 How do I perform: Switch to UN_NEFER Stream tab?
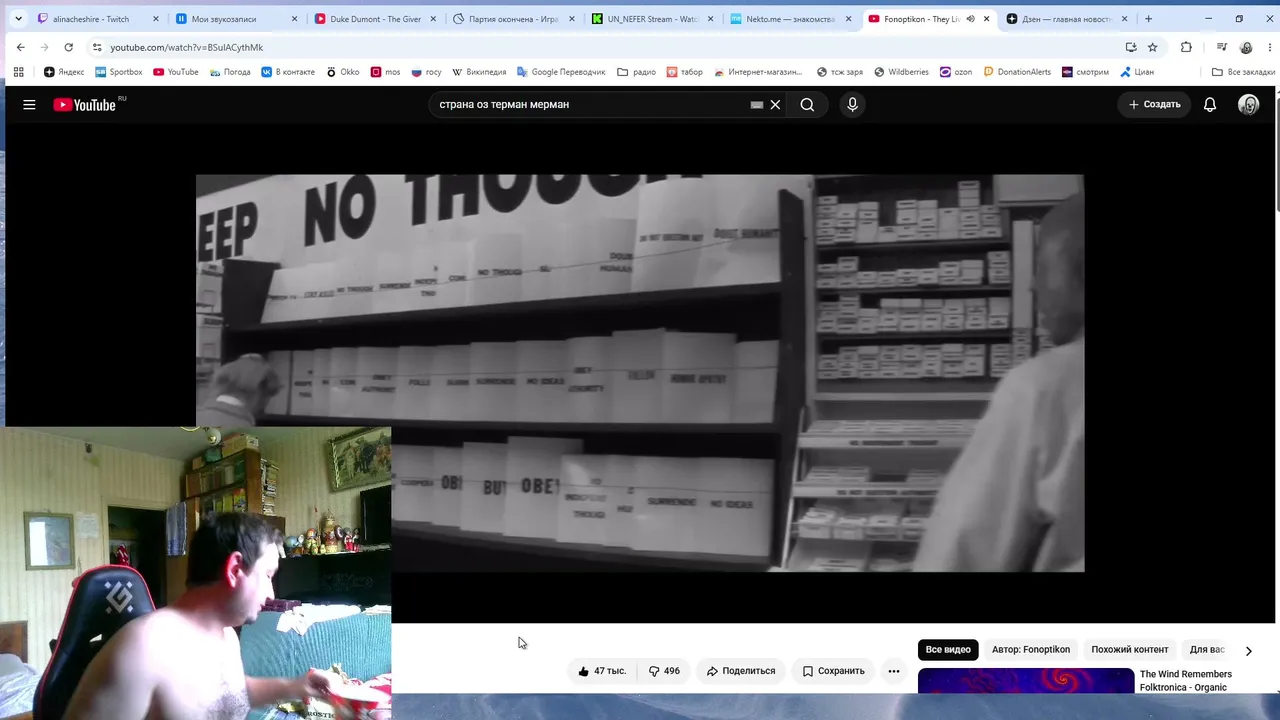650,19
